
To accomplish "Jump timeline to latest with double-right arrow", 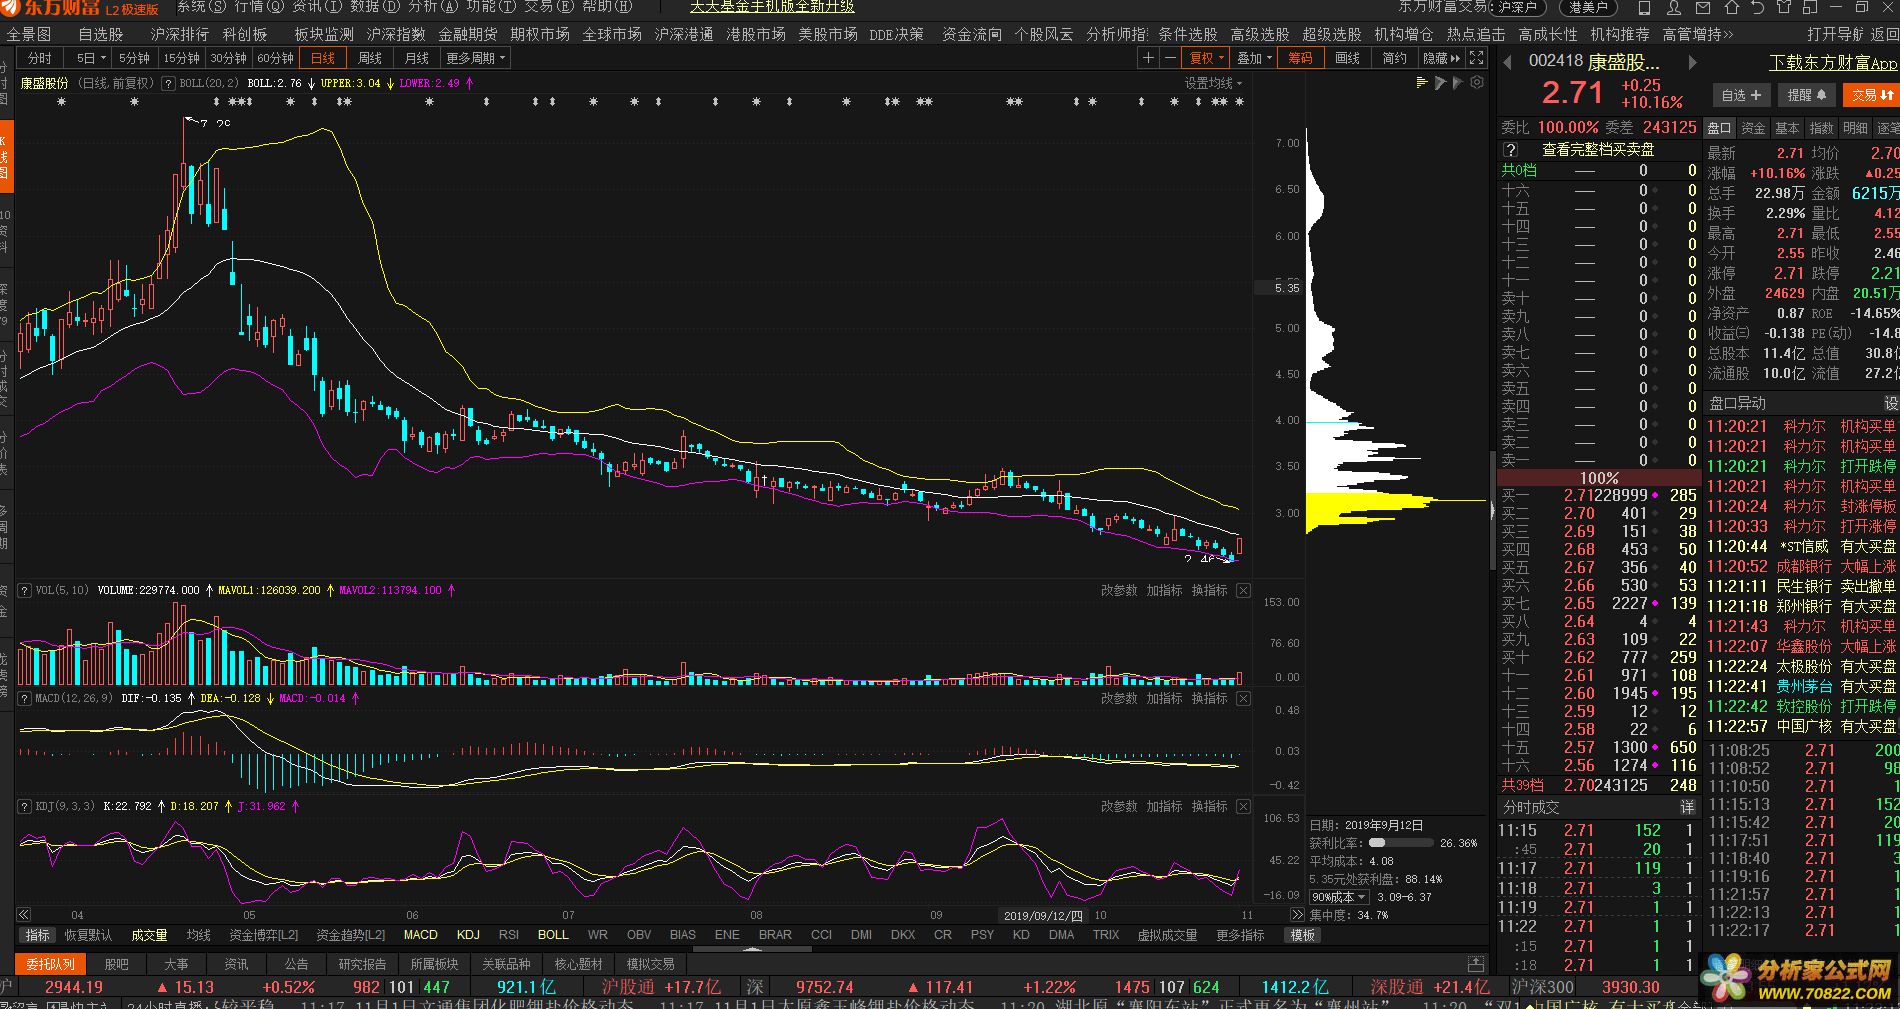I will coord(1297,915).
